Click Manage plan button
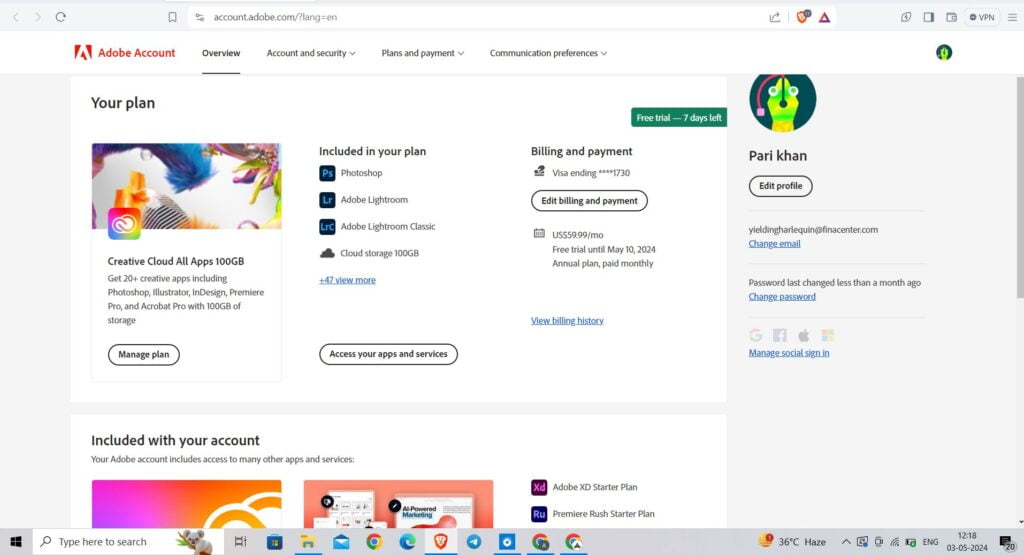 [x=144, y=355]
